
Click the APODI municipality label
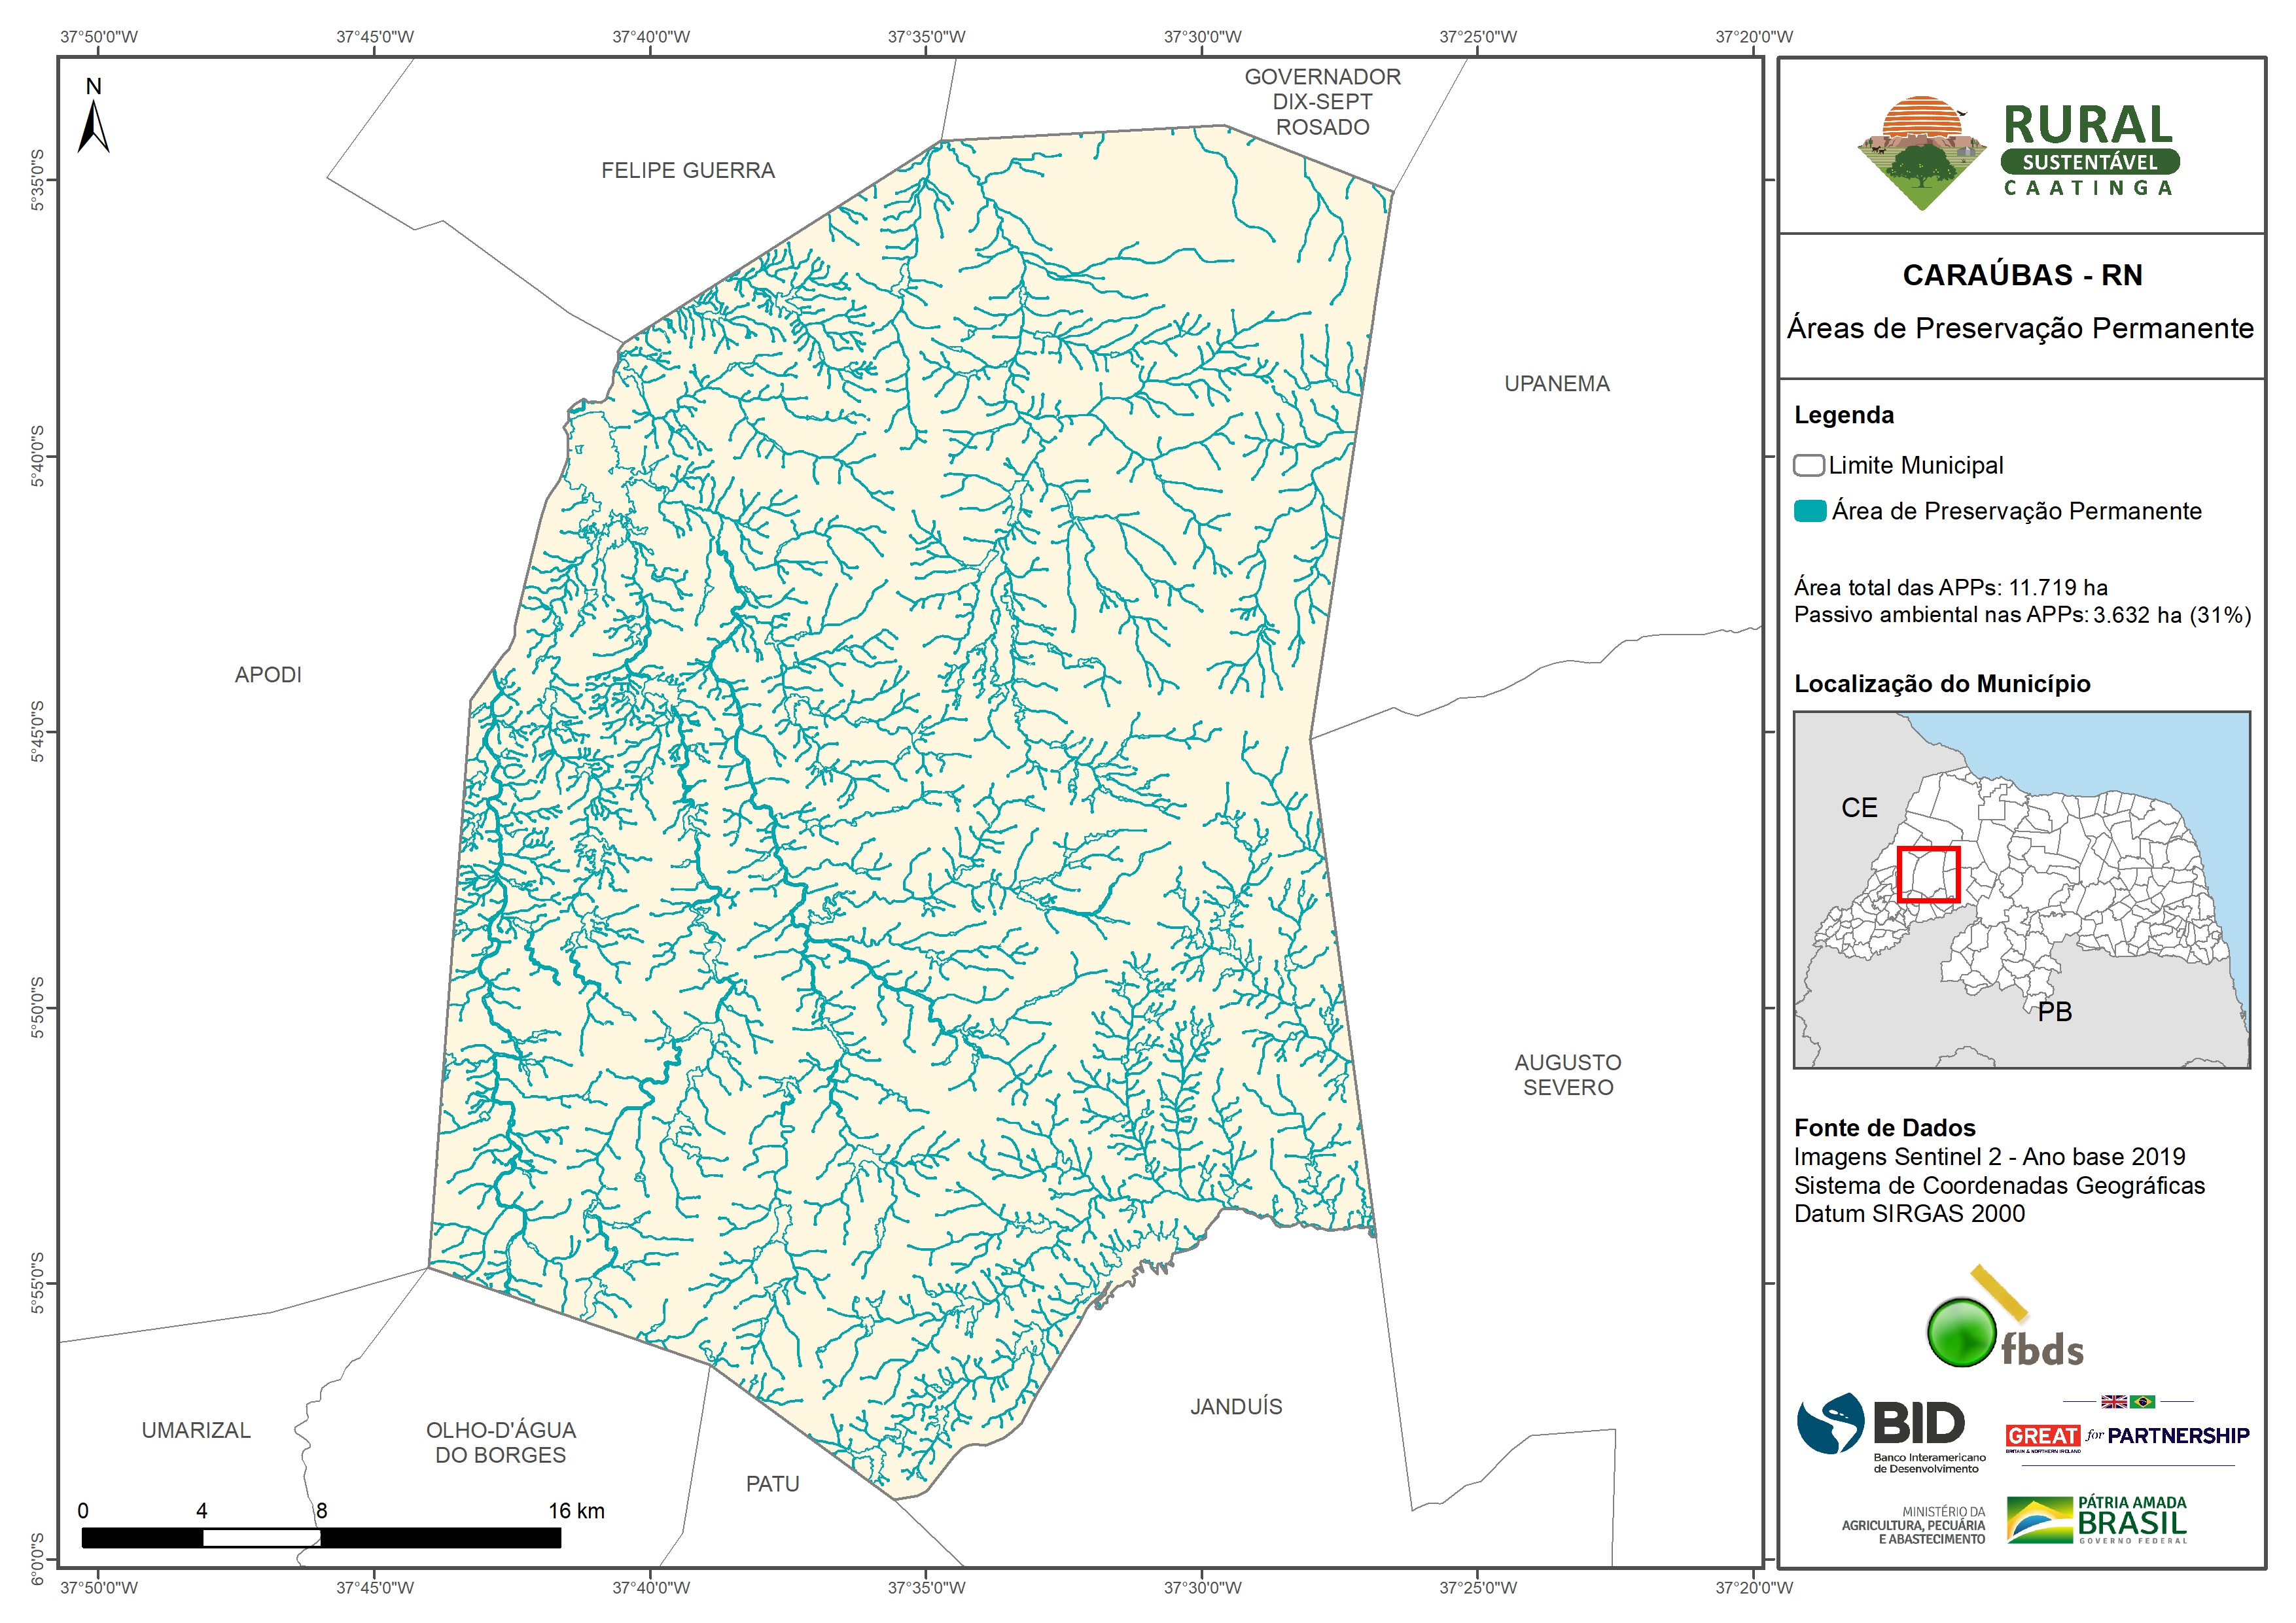point(268,675)
